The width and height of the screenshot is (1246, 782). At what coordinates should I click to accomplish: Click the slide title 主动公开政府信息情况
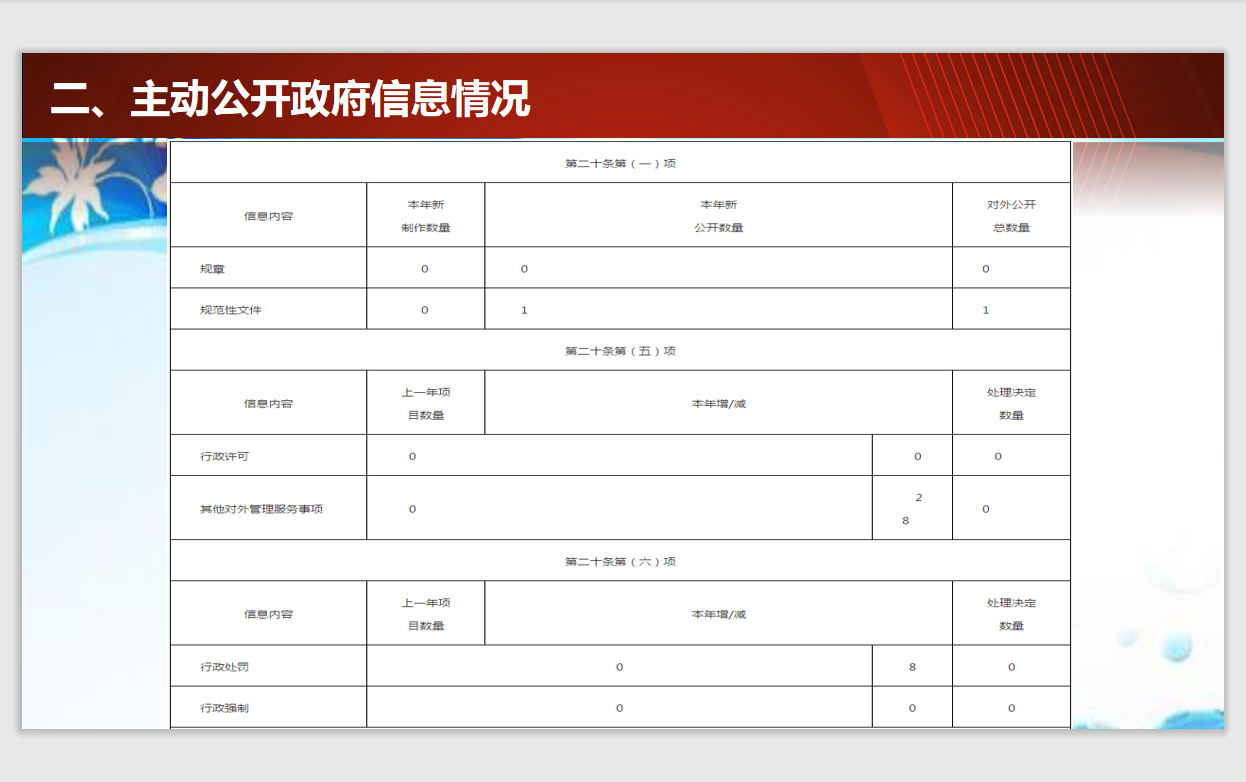(x=290, y=99)
